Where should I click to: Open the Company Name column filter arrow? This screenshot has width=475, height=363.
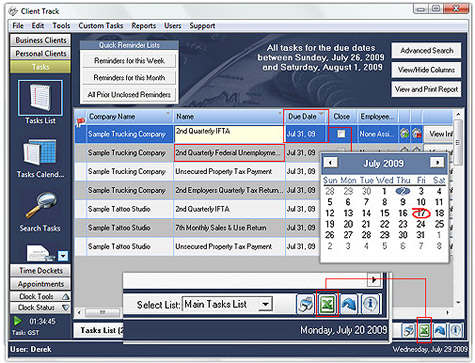168,114
